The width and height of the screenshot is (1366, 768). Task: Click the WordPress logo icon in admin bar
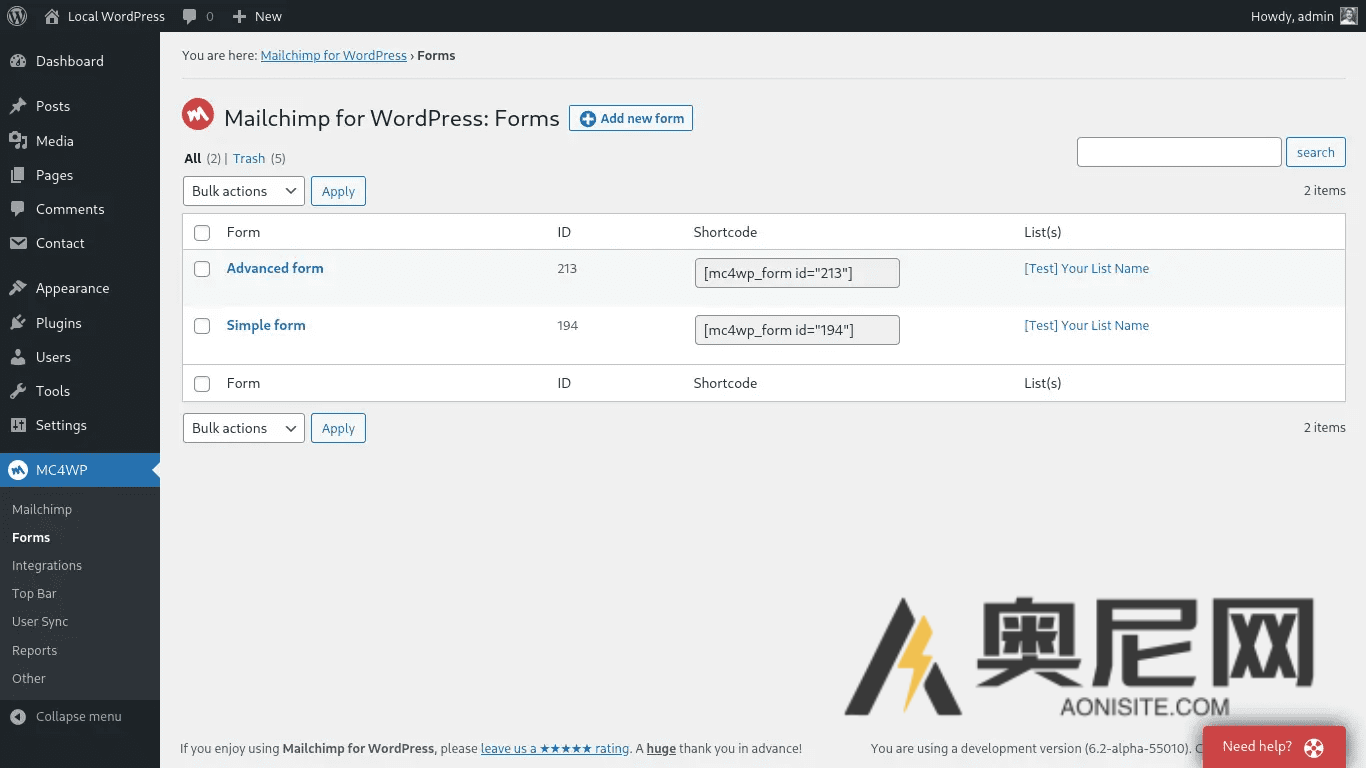17,16
